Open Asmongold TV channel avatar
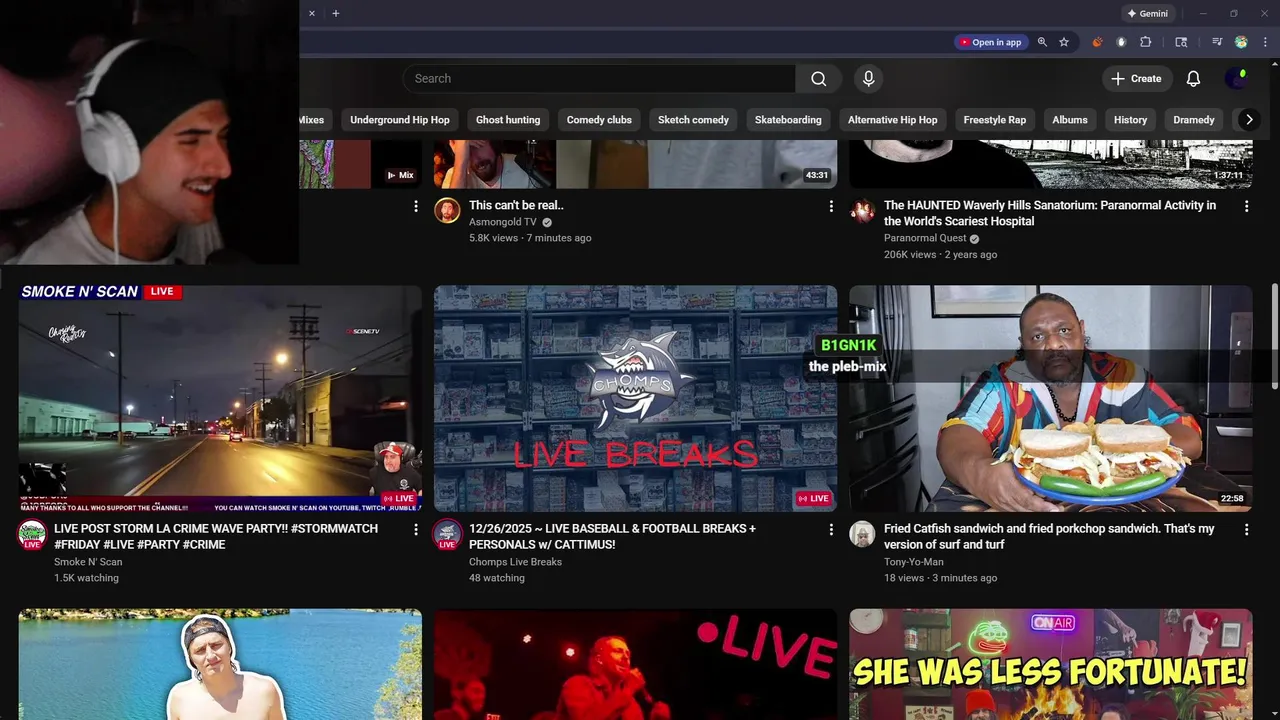The height and width of the screenshot is (720, 1280). click(447, 210)
